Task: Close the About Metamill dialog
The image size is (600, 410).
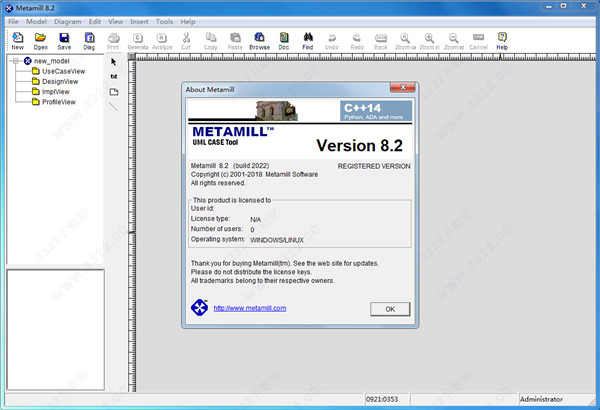Action: coord(403,88)
